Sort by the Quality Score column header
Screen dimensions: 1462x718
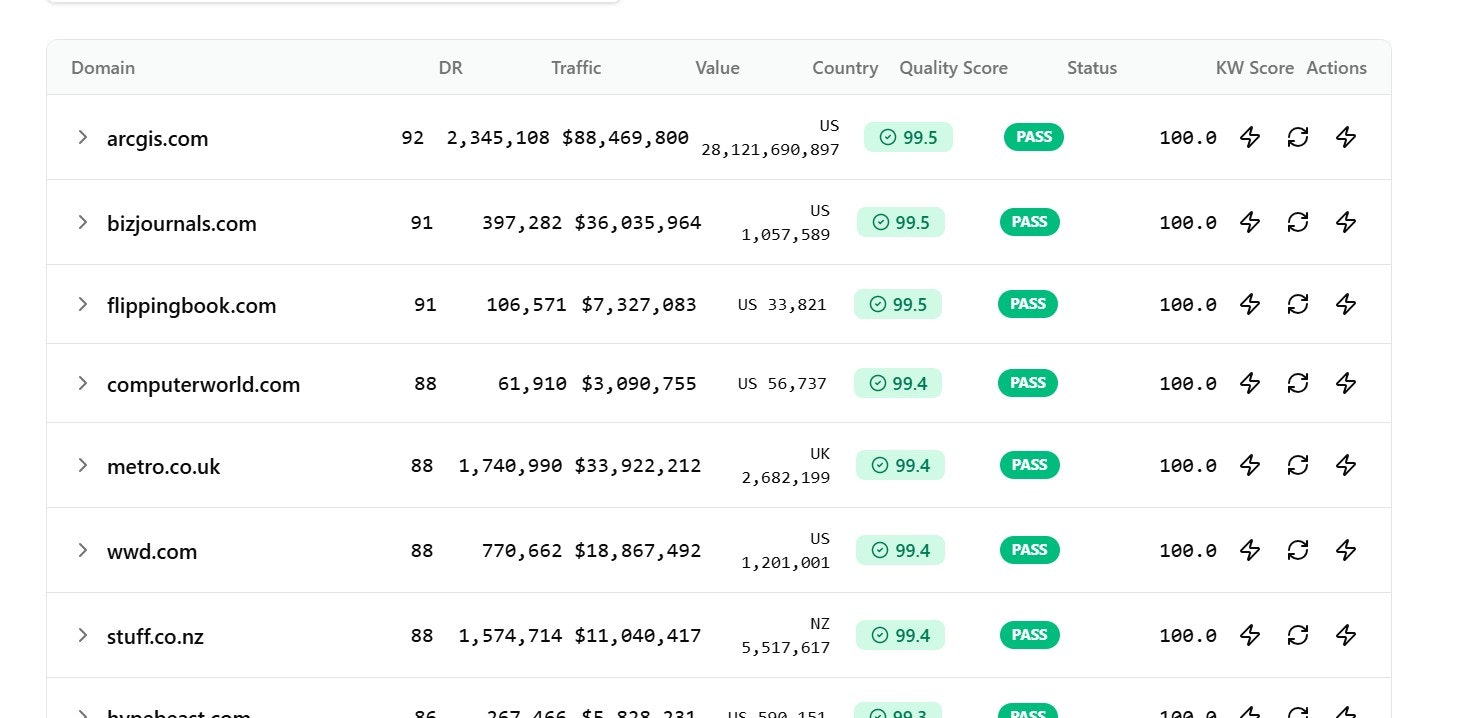click(x=953, y=68)
